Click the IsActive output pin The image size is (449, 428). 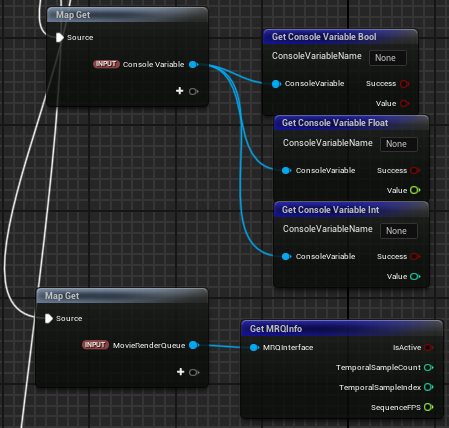[429, 347]
